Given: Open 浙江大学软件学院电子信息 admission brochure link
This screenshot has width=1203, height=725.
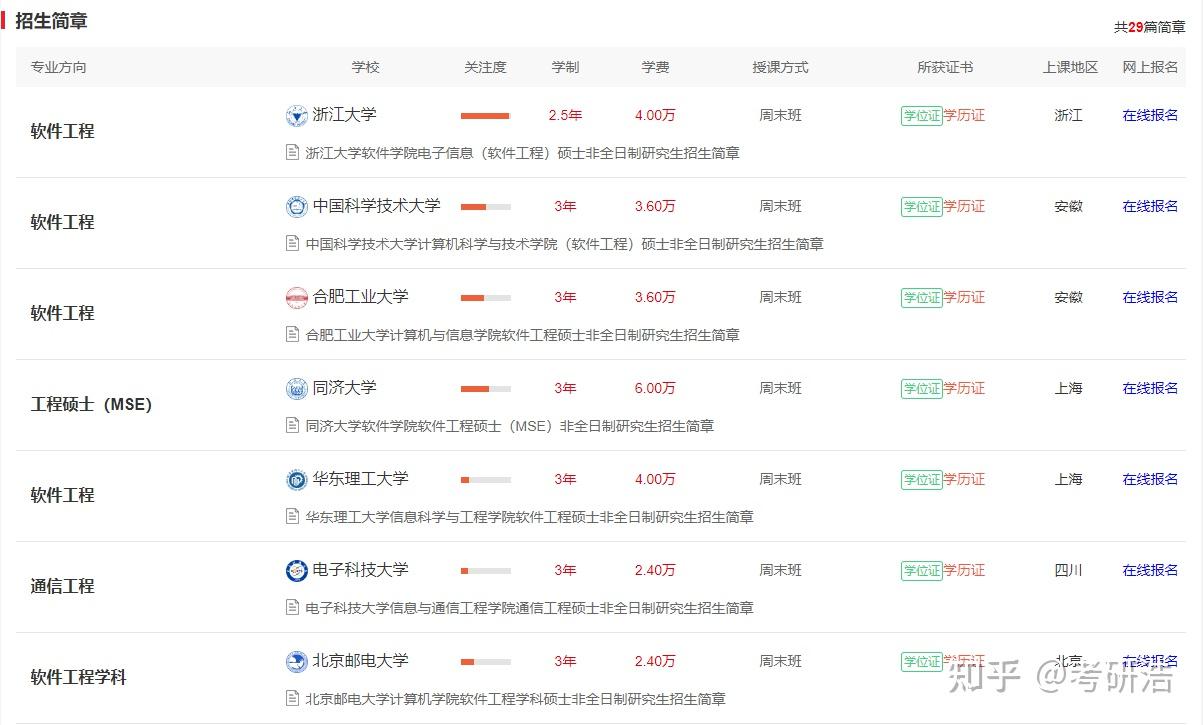Looking at the screenshot, I should pos(522,153).
